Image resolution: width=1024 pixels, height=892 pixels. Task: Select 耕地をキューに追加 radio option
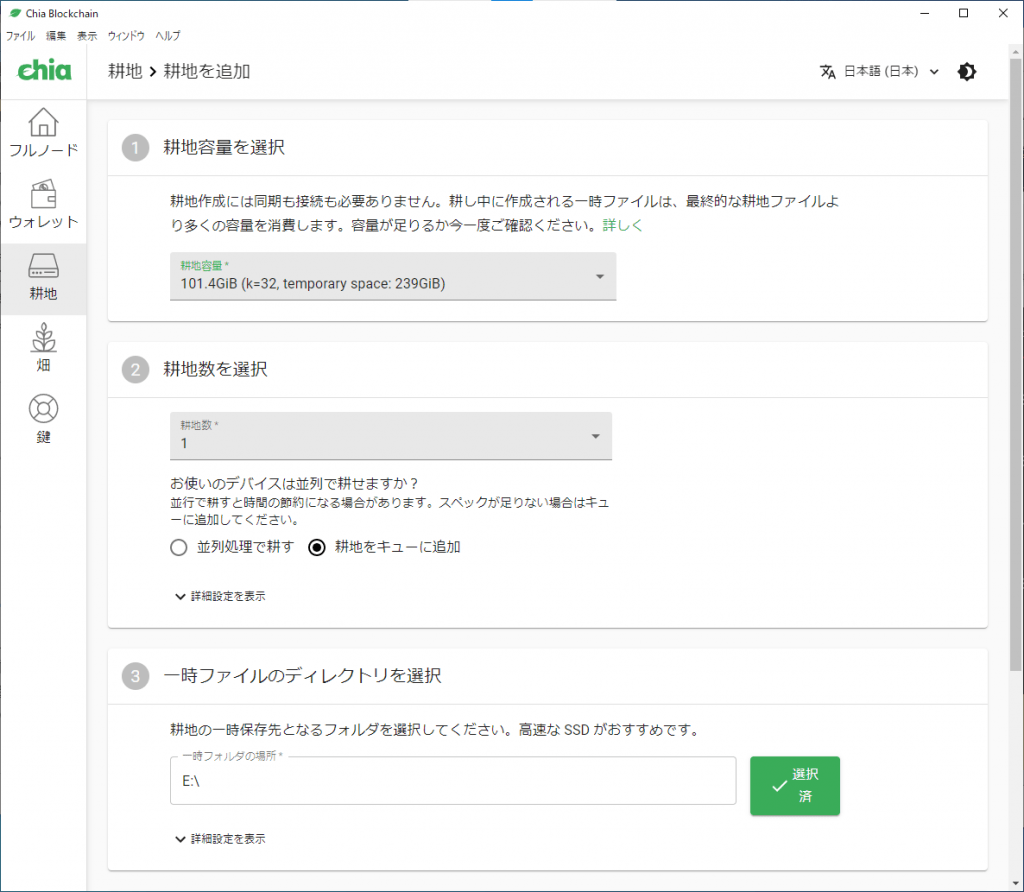[318, 547]
